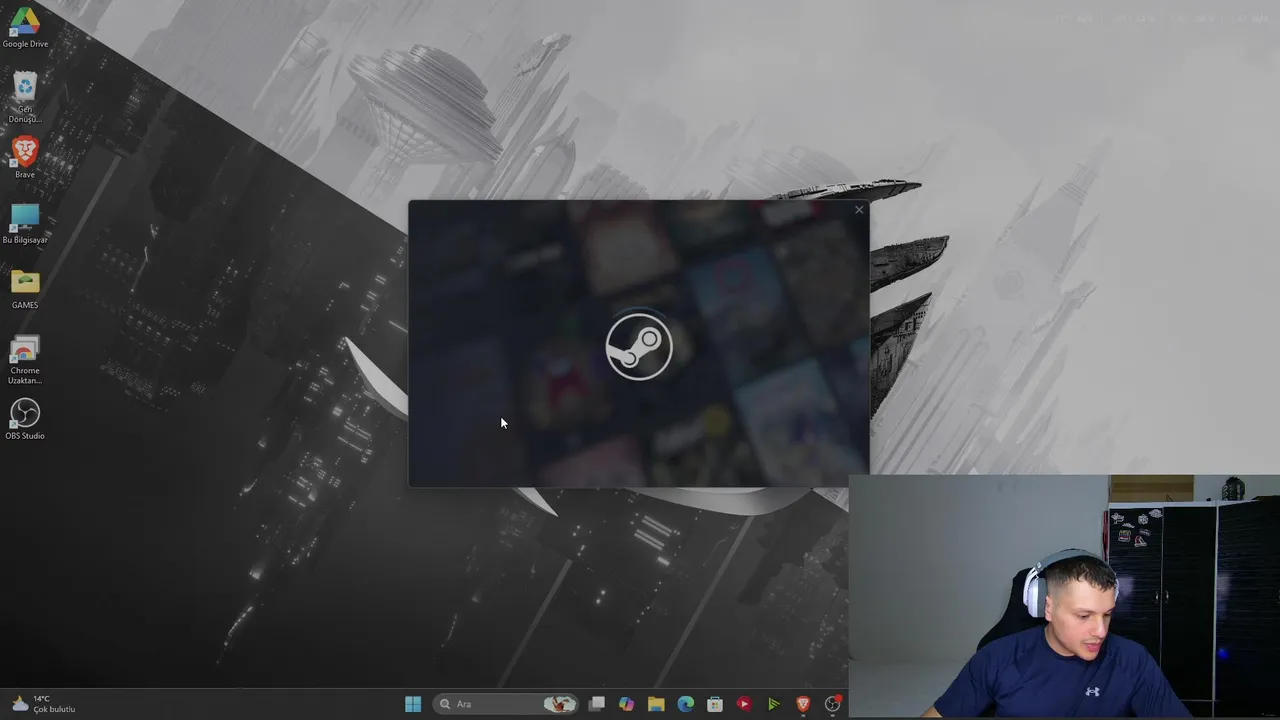The width and height of the screenshot is (1280, 720).
Task: Open weather widget showing 14°C
Action: tap(43, 704)
